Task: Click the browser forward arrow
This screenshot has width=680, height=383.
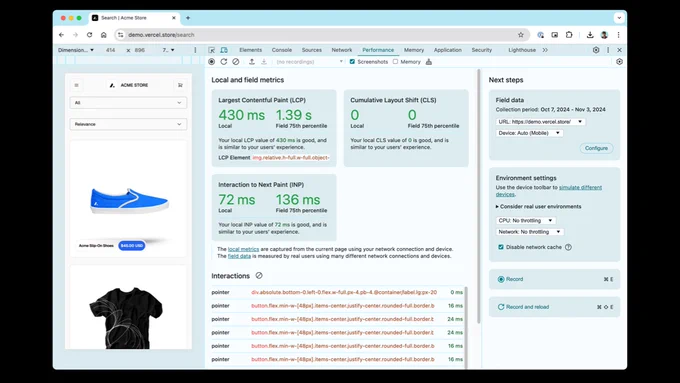Action: tap(75, 35)
